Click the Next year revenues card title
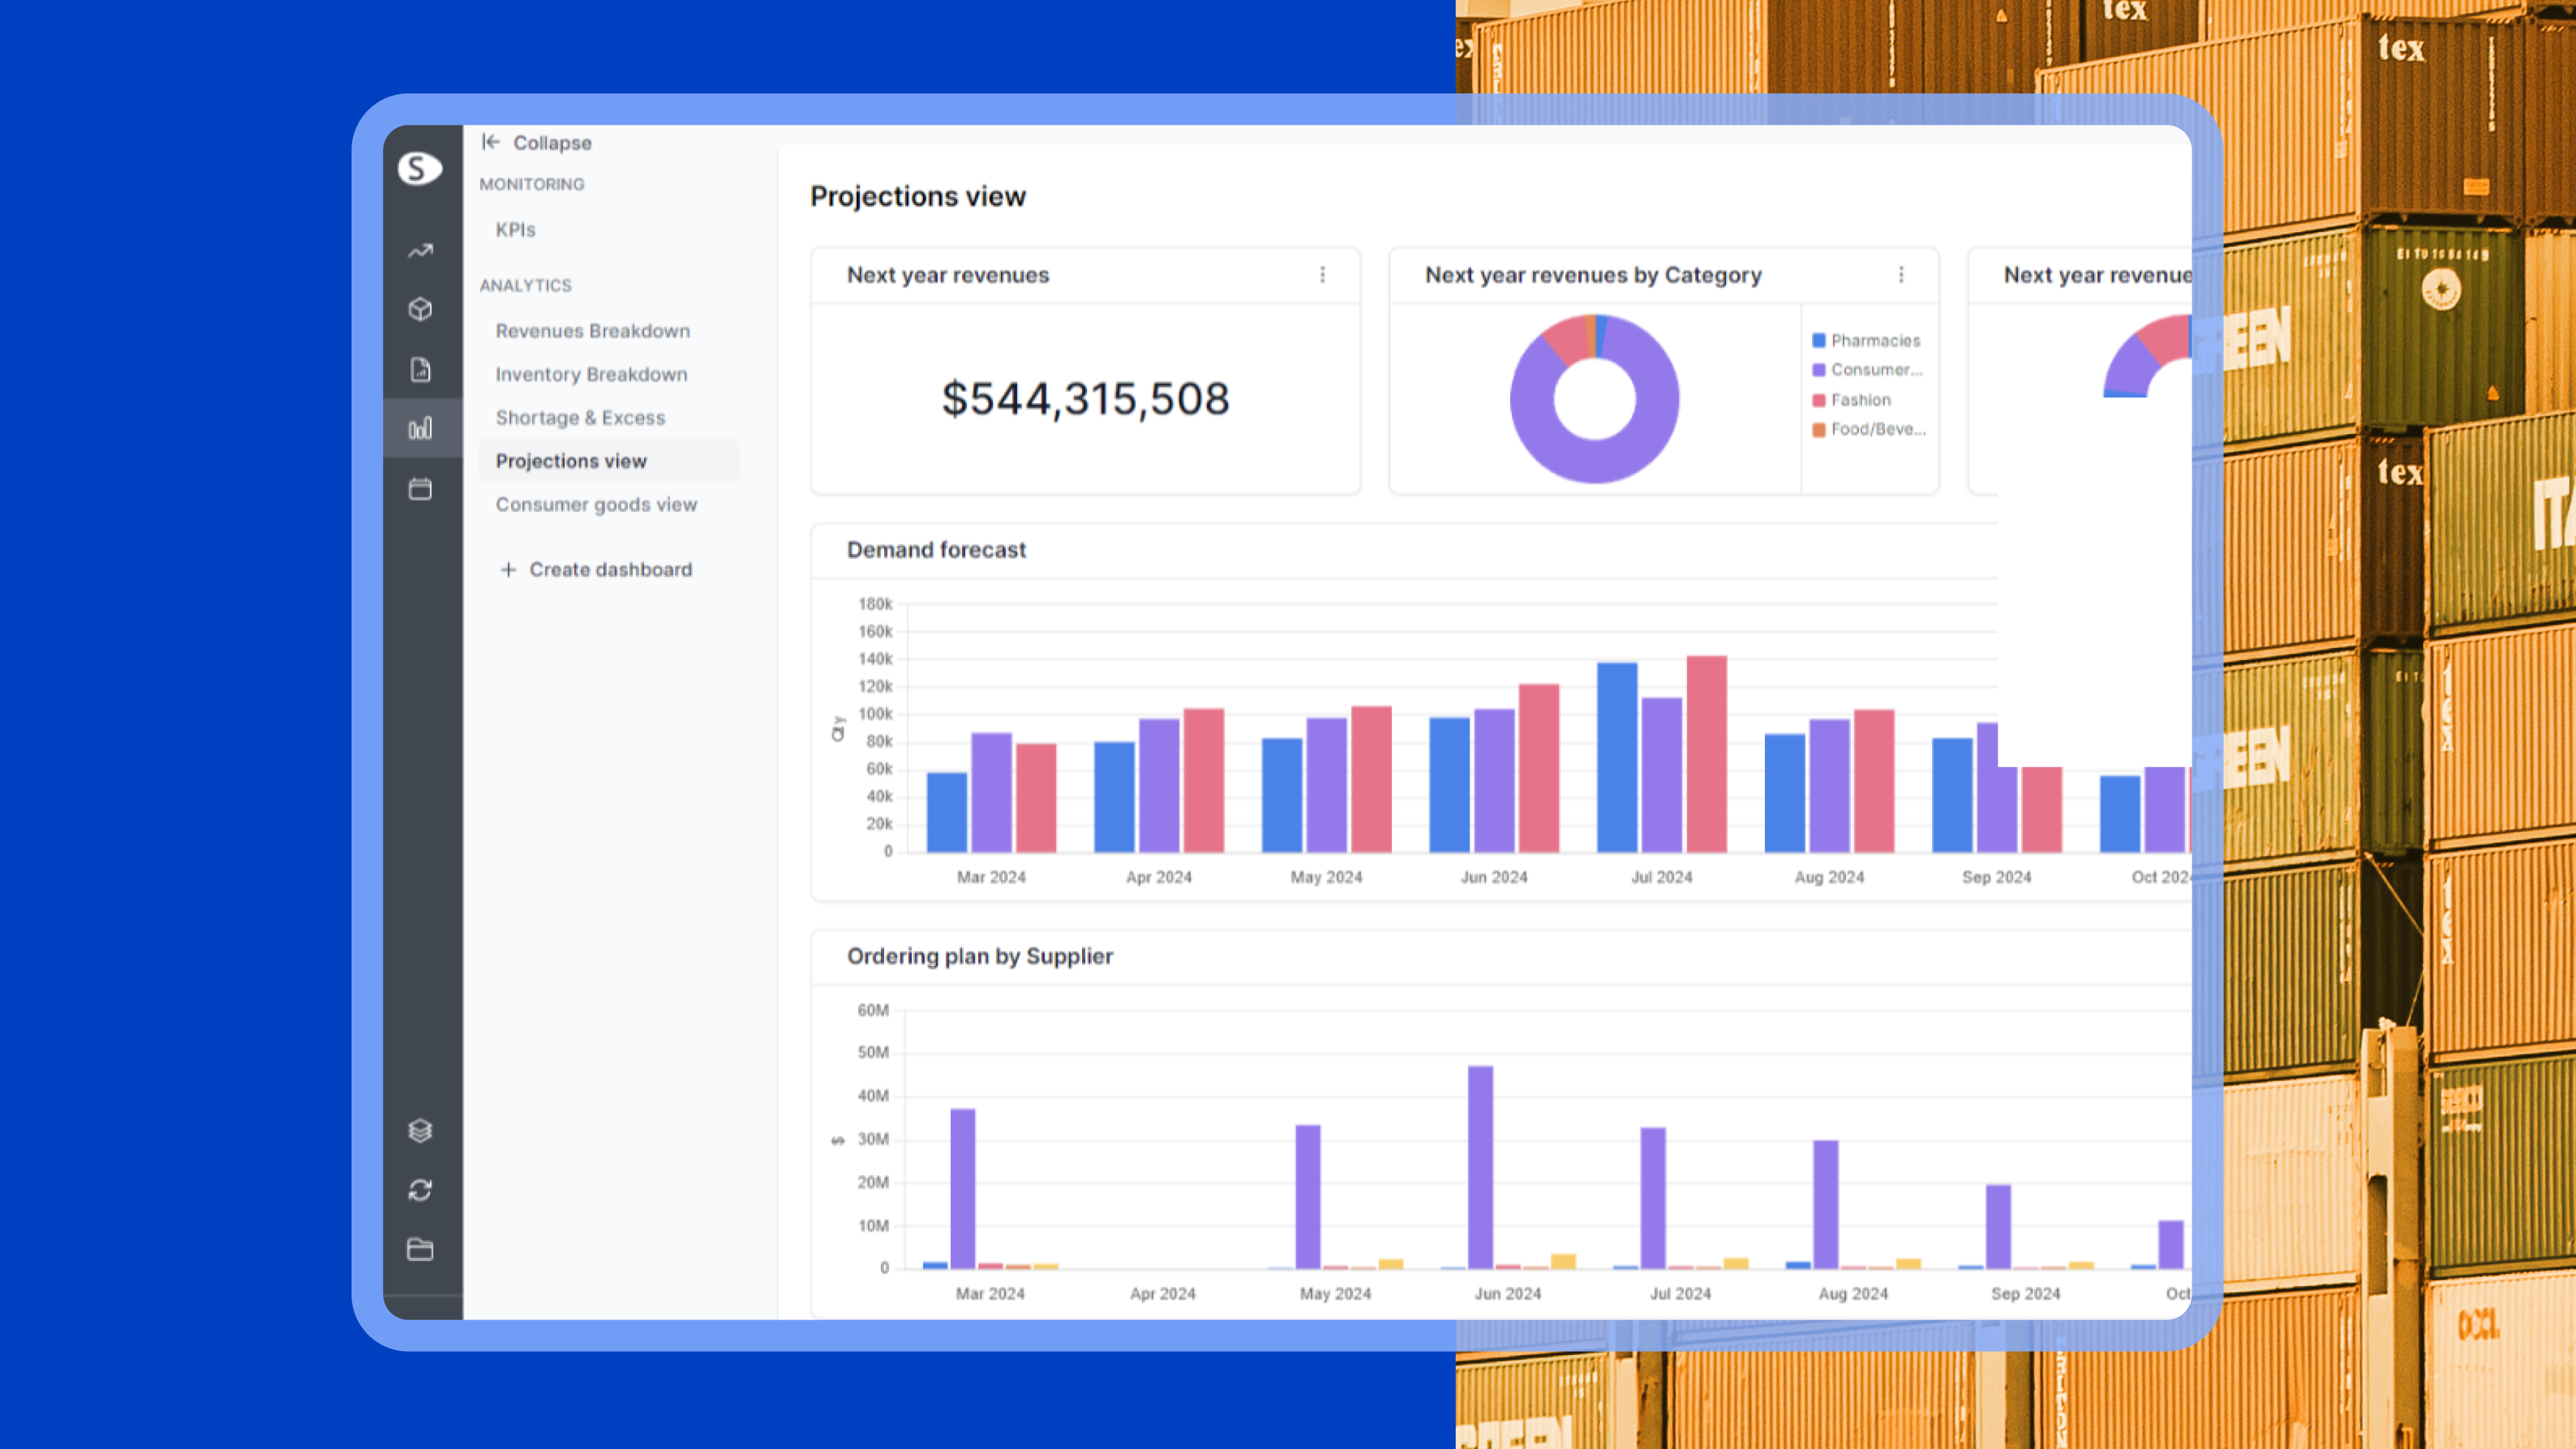The width and height of the screenshot is (2576, 1449). (947, 274)
